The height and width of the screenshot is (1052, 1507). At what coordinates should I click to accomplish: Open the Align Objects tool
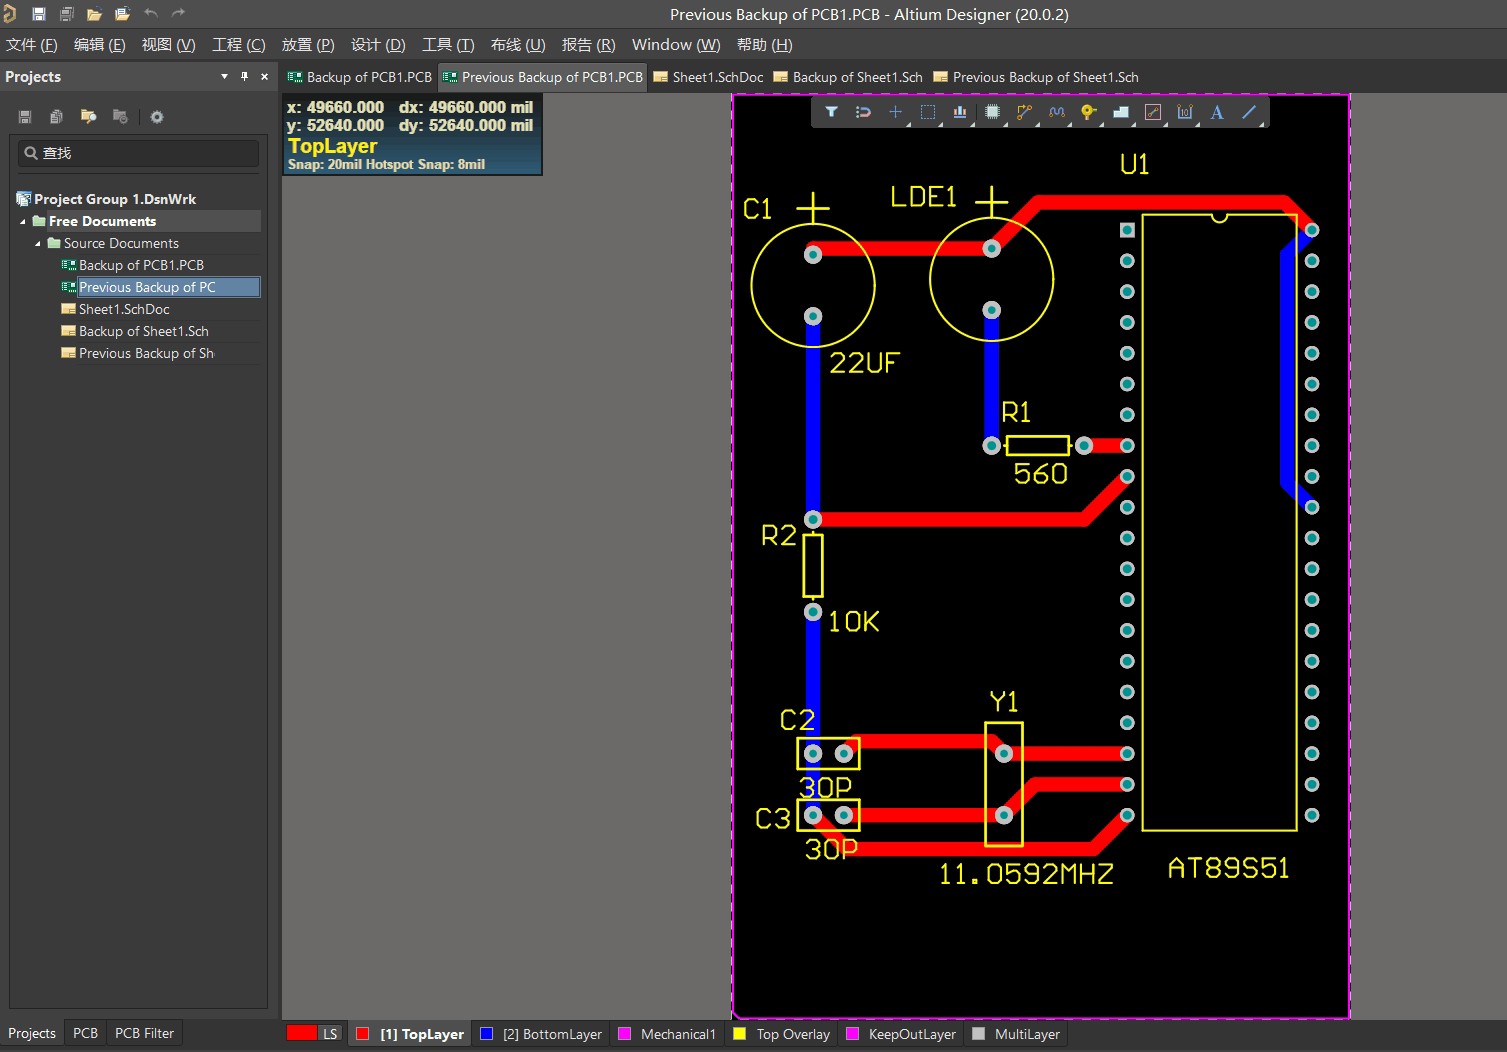[x=960, y=112]
